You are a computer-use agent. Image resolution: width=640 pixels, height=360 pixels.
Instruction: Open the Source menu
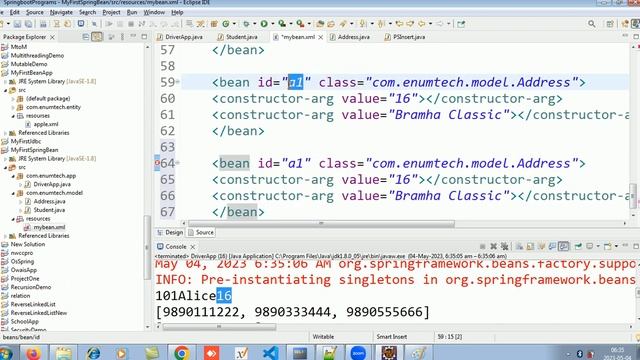[x=35, y=12]
